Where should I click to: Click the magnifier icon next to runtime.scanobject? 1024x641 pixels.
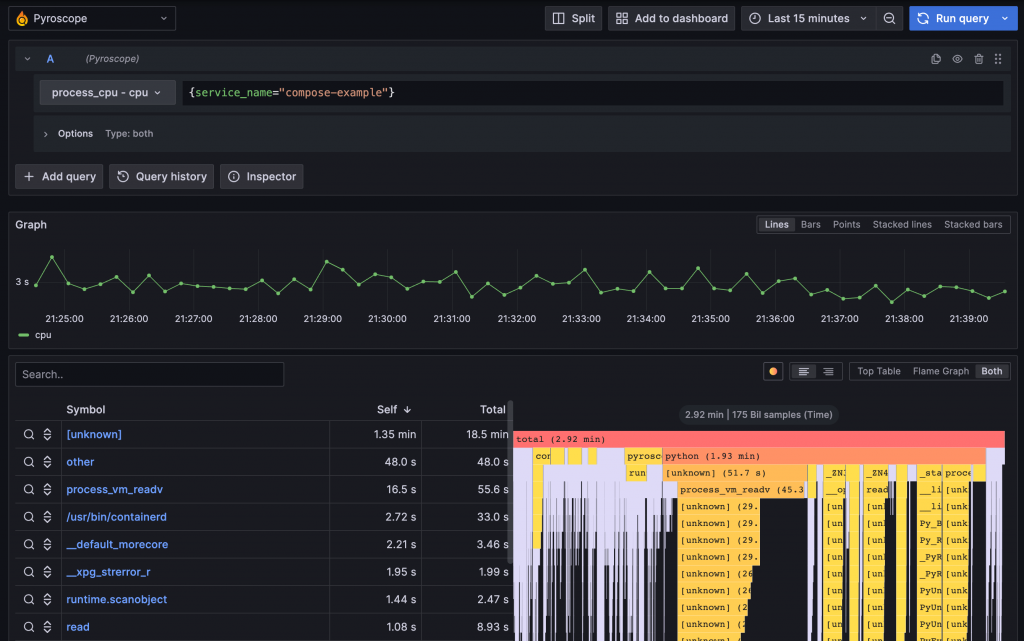(x=31, y=599)
